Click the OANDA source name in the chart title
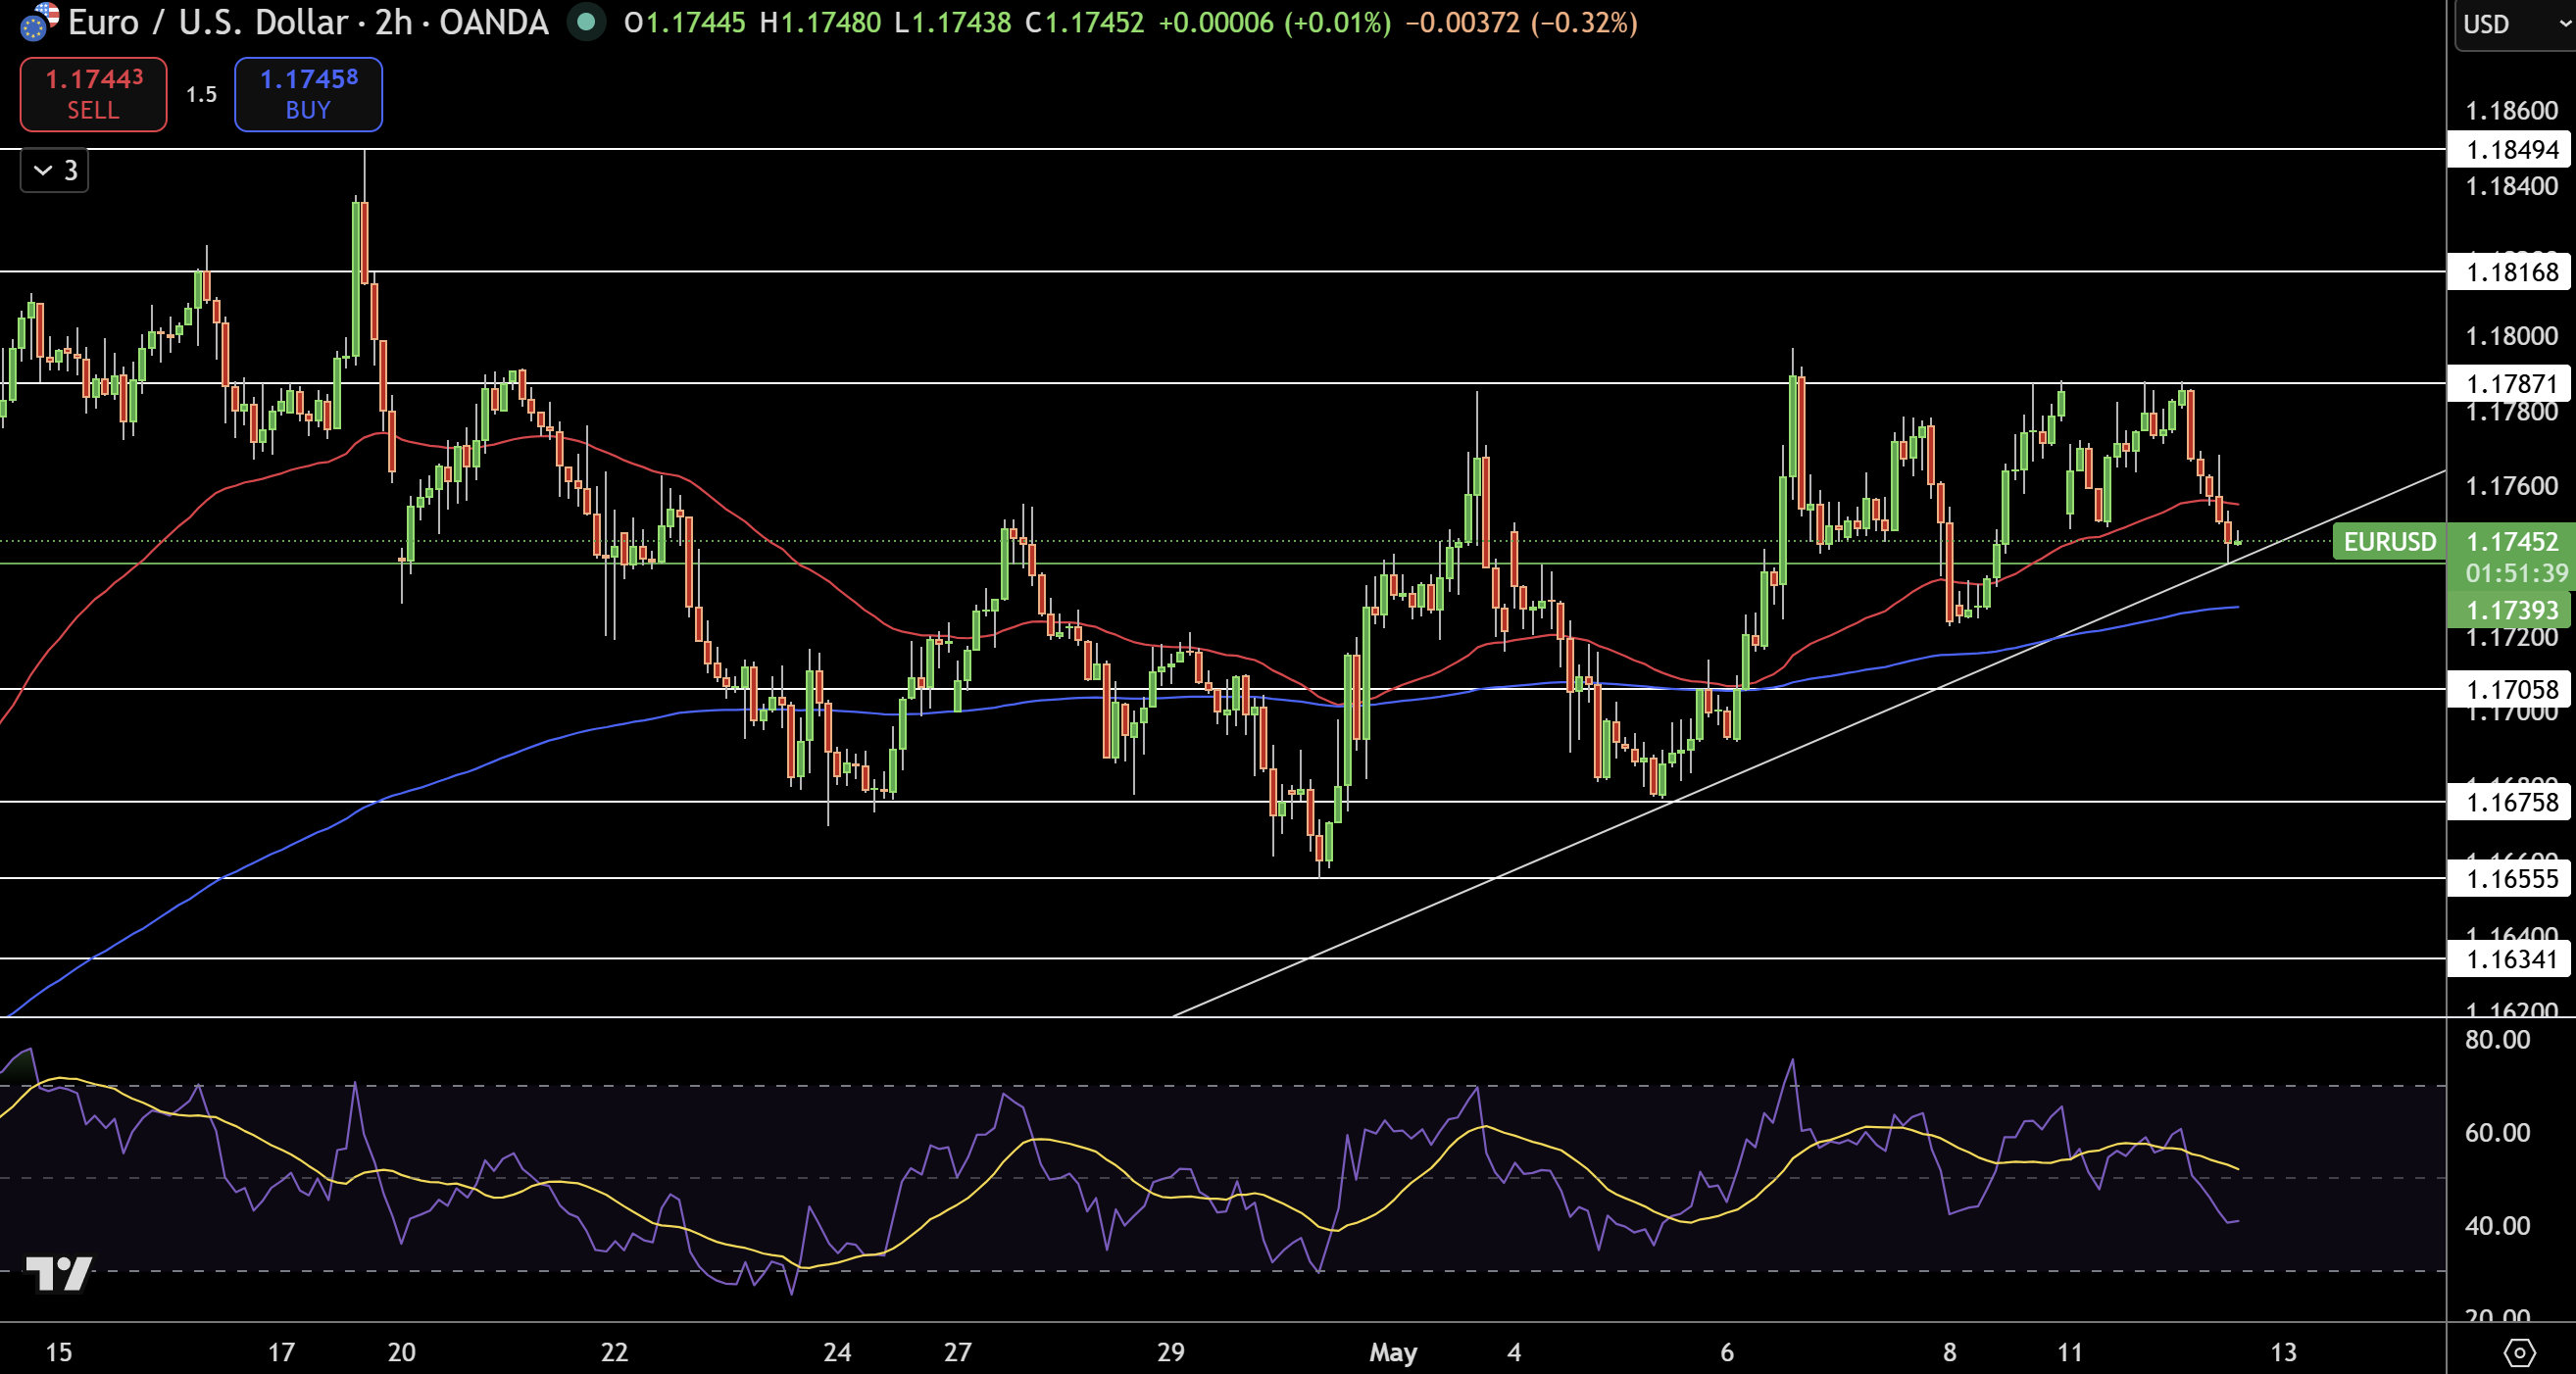2576x1374 pixels. click(494, 22)
